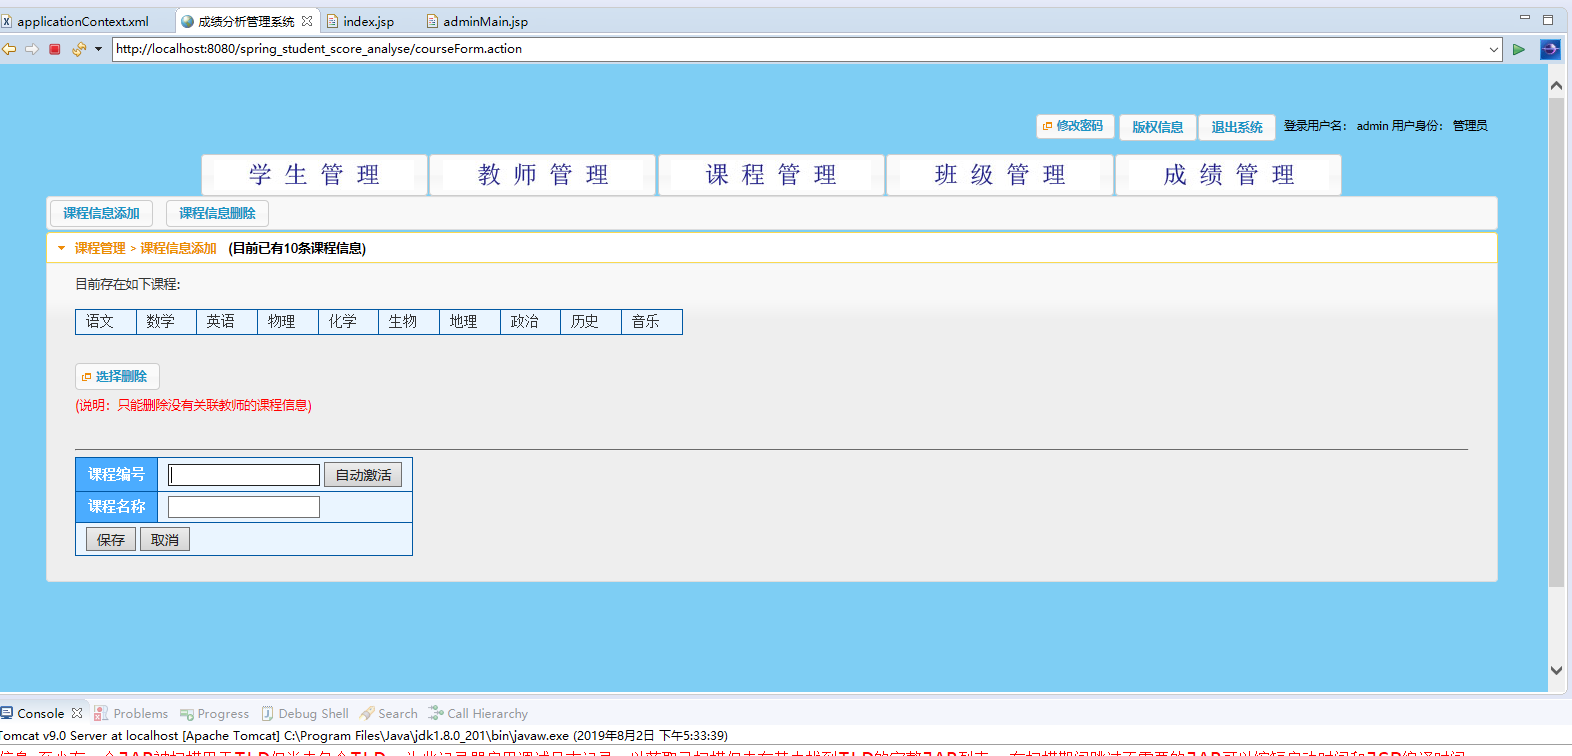
Task: Click the URL address field
Action: pyautogui.click(x=799, y=49)
